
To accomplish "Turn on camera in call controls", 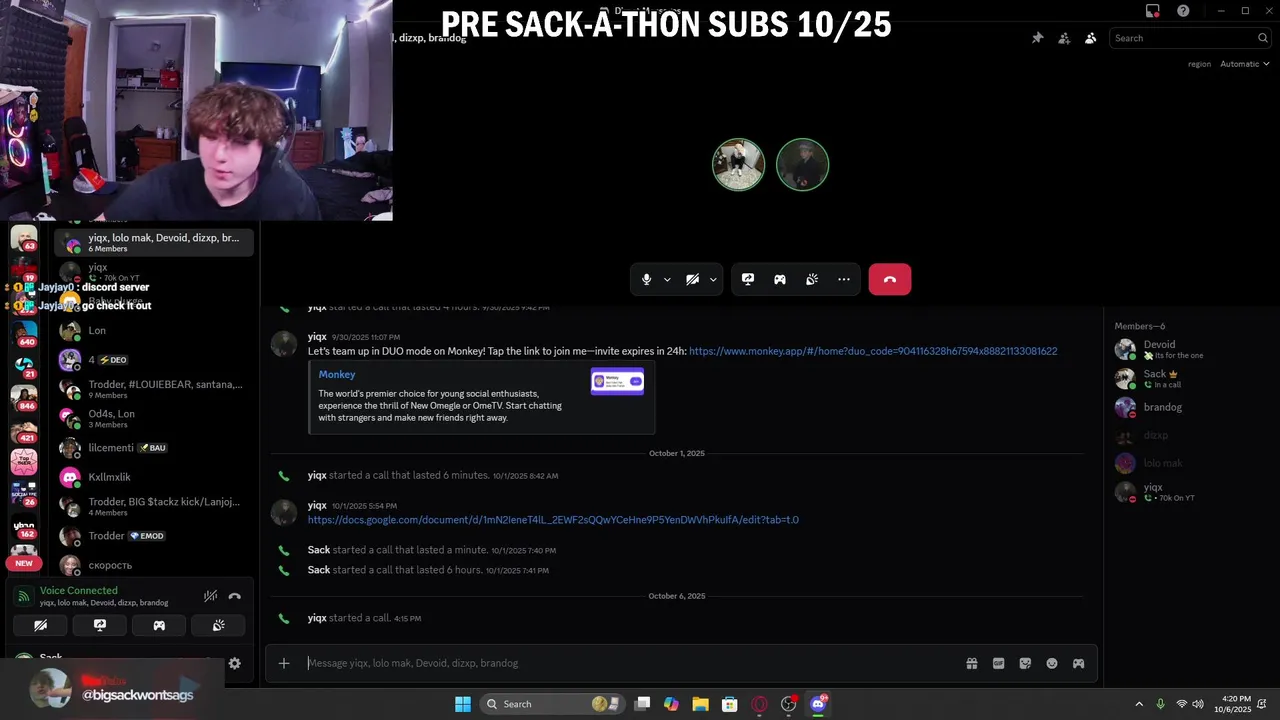I will (692, 280).
